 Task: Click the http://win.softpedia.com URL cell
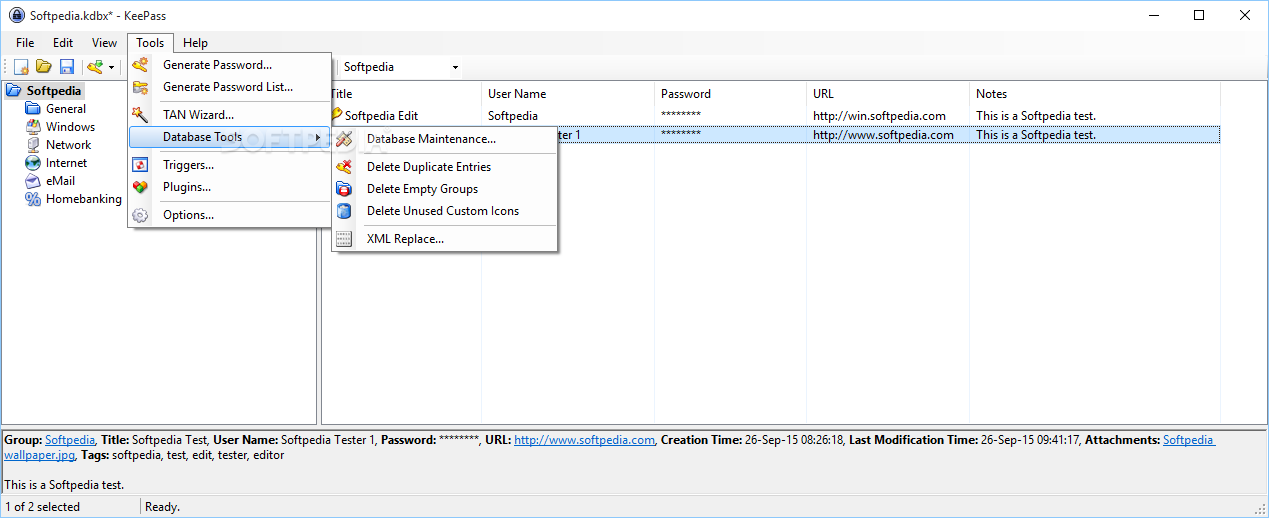pos(879,116)
